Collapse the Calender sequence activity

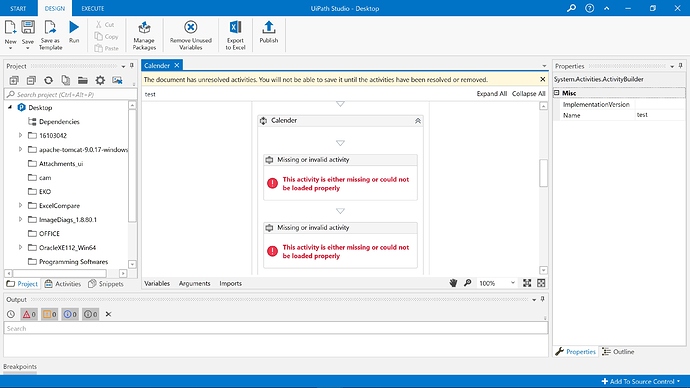click(418, 121)
